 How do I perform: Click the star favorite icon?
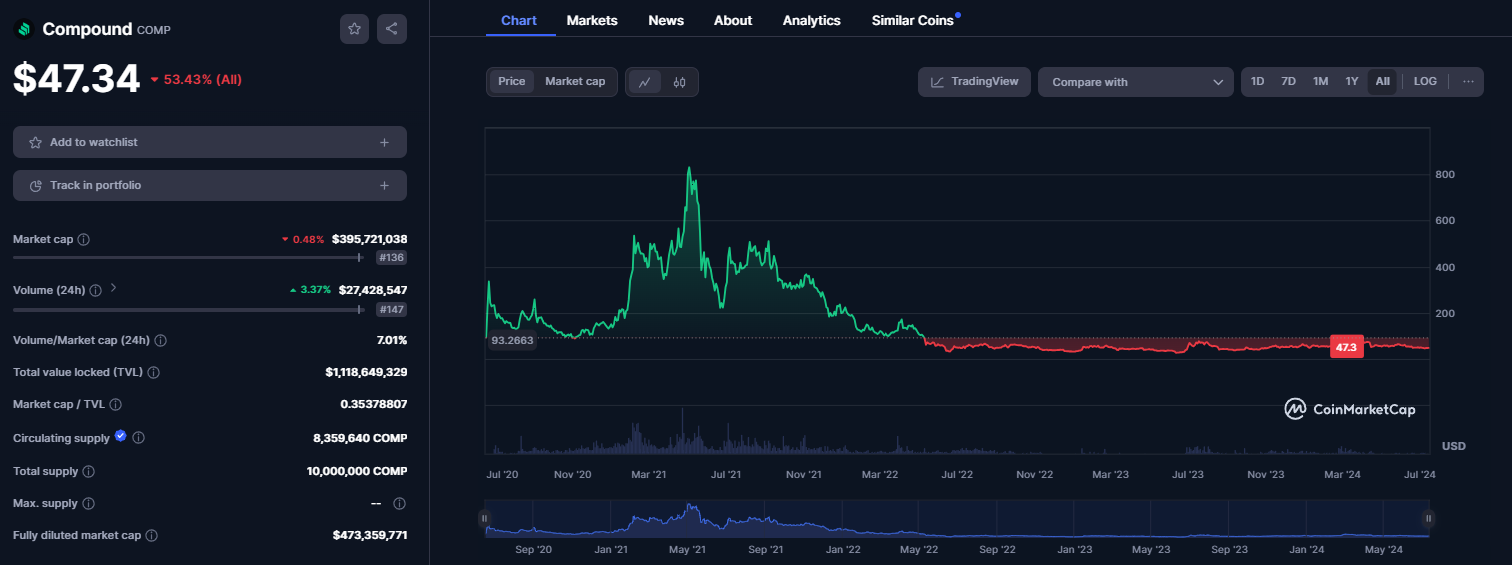(x=354, y=29)
